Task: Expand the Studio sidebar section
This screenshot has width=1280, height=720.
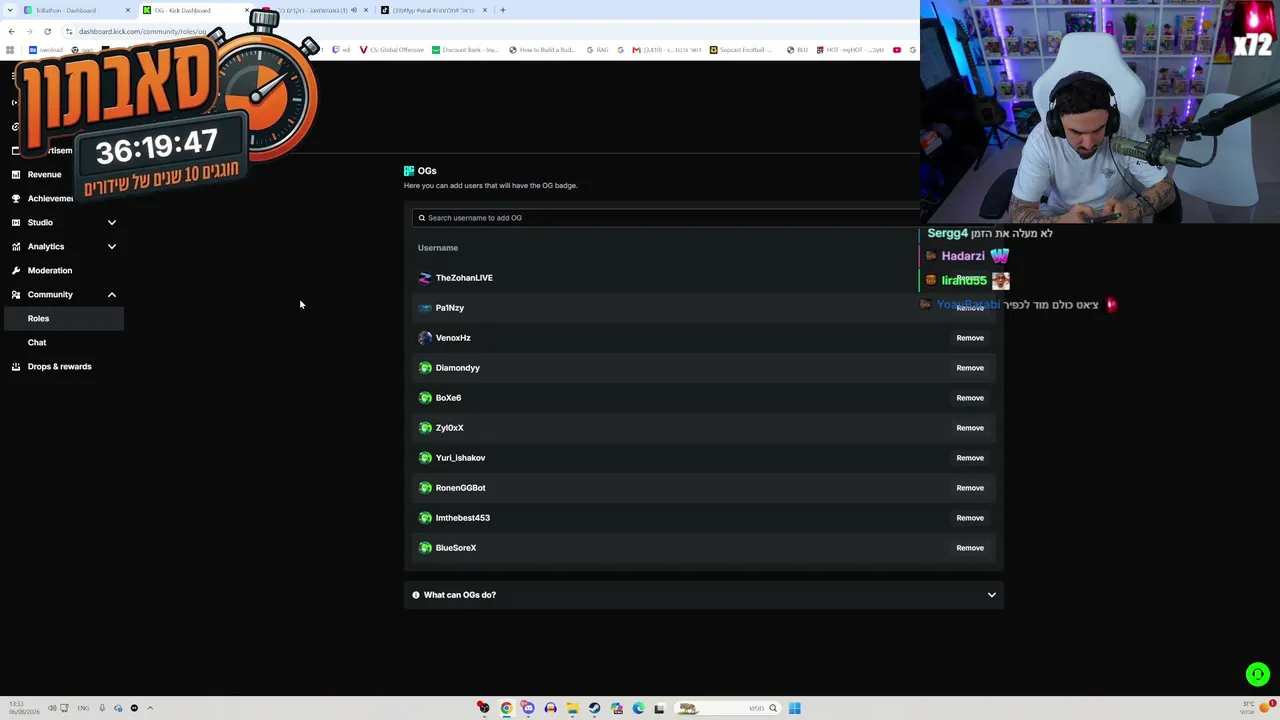Action: pos(112,222)
